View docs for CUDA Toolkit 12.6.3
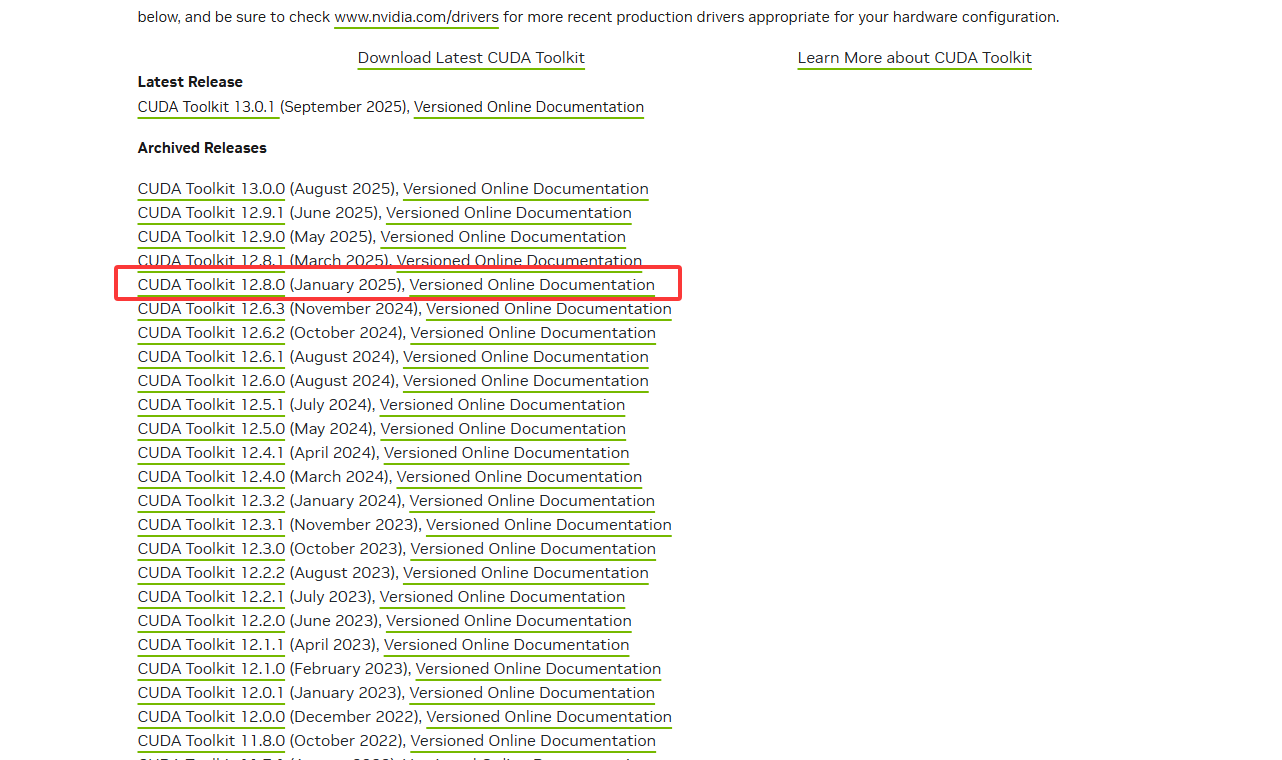The image size is (1282, 760). click(x=549, y=309)
